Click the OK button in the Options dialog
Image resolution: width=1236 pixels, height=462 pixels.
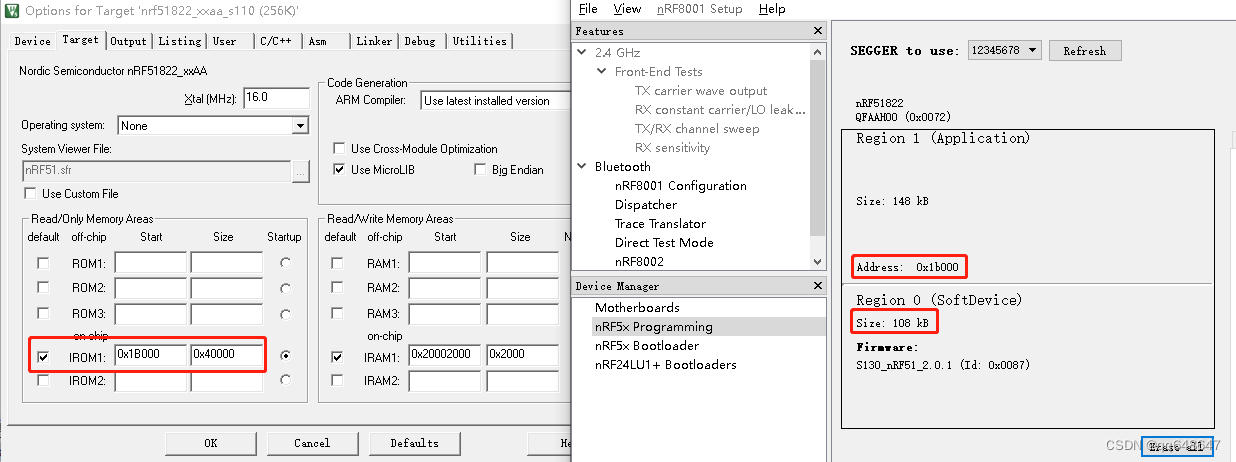(x=210, y=443)
